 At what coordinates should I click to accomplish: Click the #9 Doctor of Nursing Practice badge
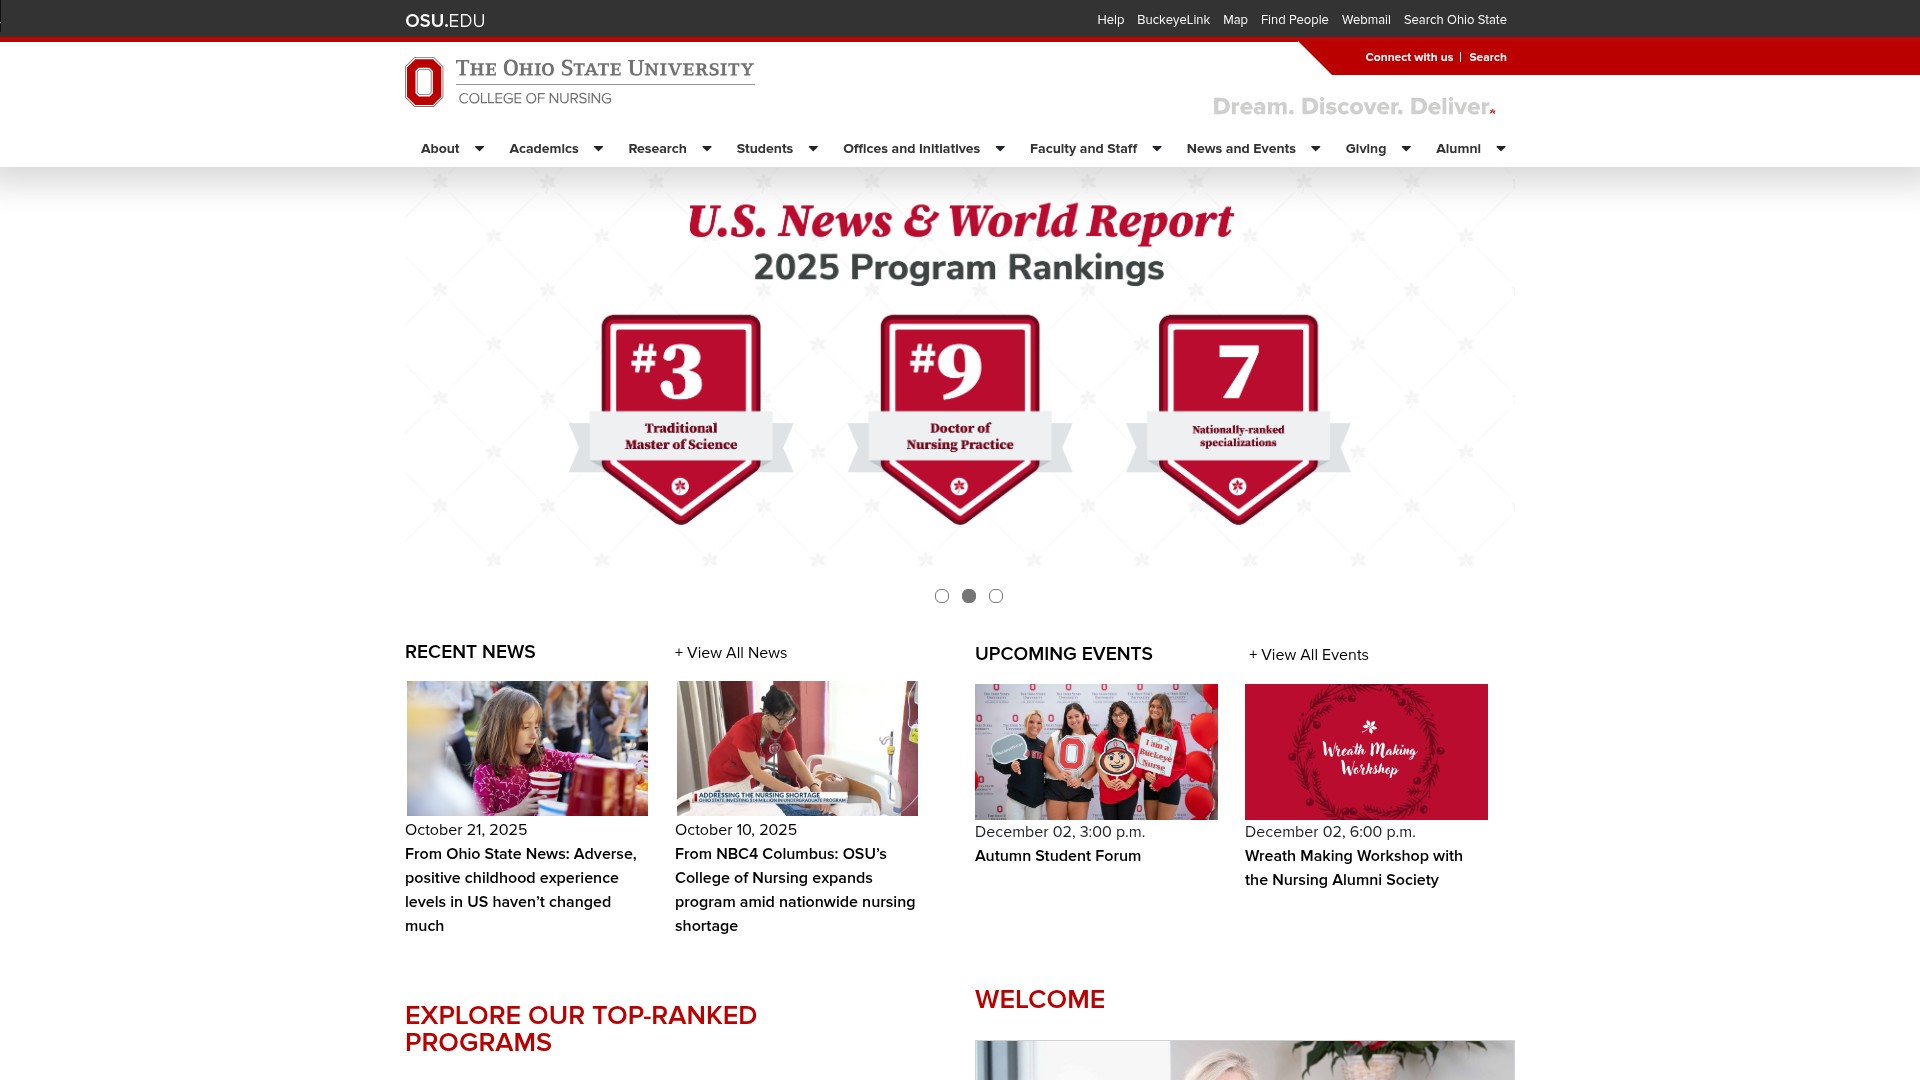pyautogui.click(x=960, y=419)
